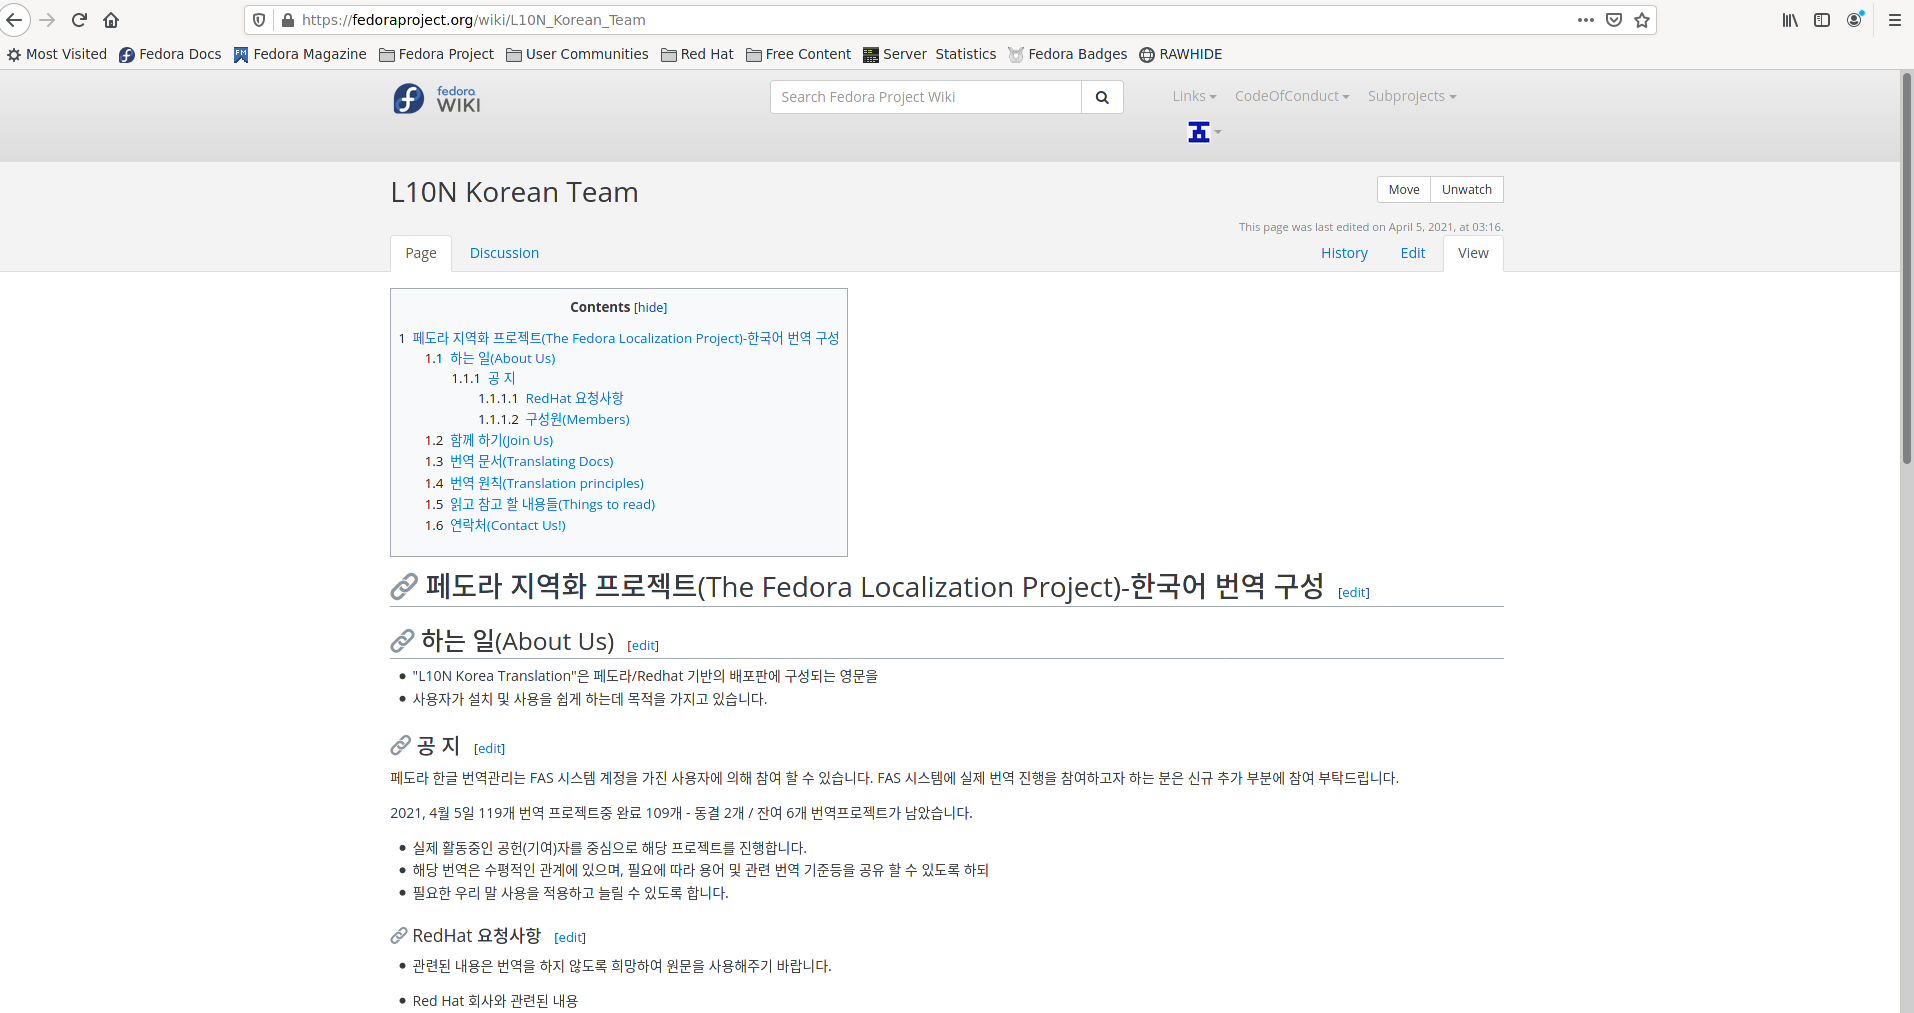Expand Fedora Project bookmark folder
This screenshot has width=1914, height=1013.
tap(437, 54)
